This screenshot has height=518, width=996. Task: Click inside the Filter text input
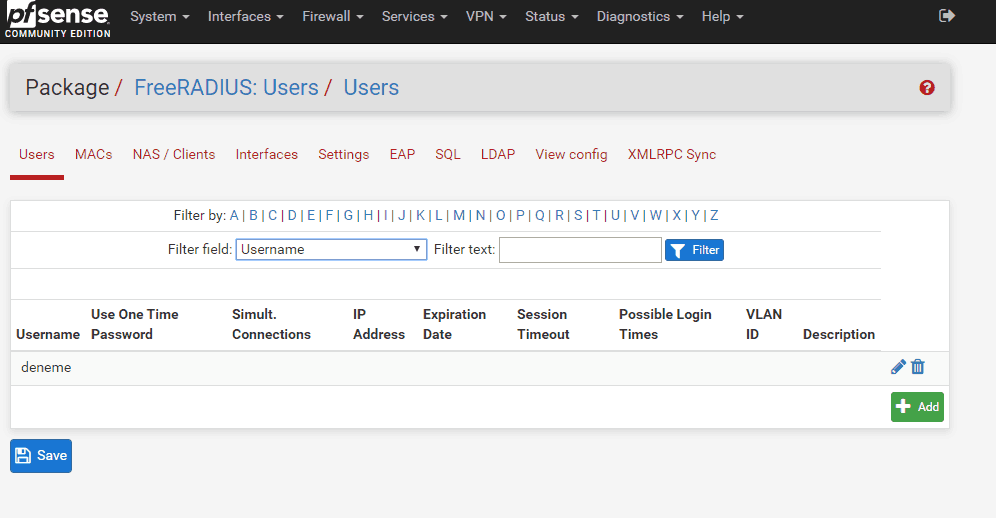coord(580,250)
